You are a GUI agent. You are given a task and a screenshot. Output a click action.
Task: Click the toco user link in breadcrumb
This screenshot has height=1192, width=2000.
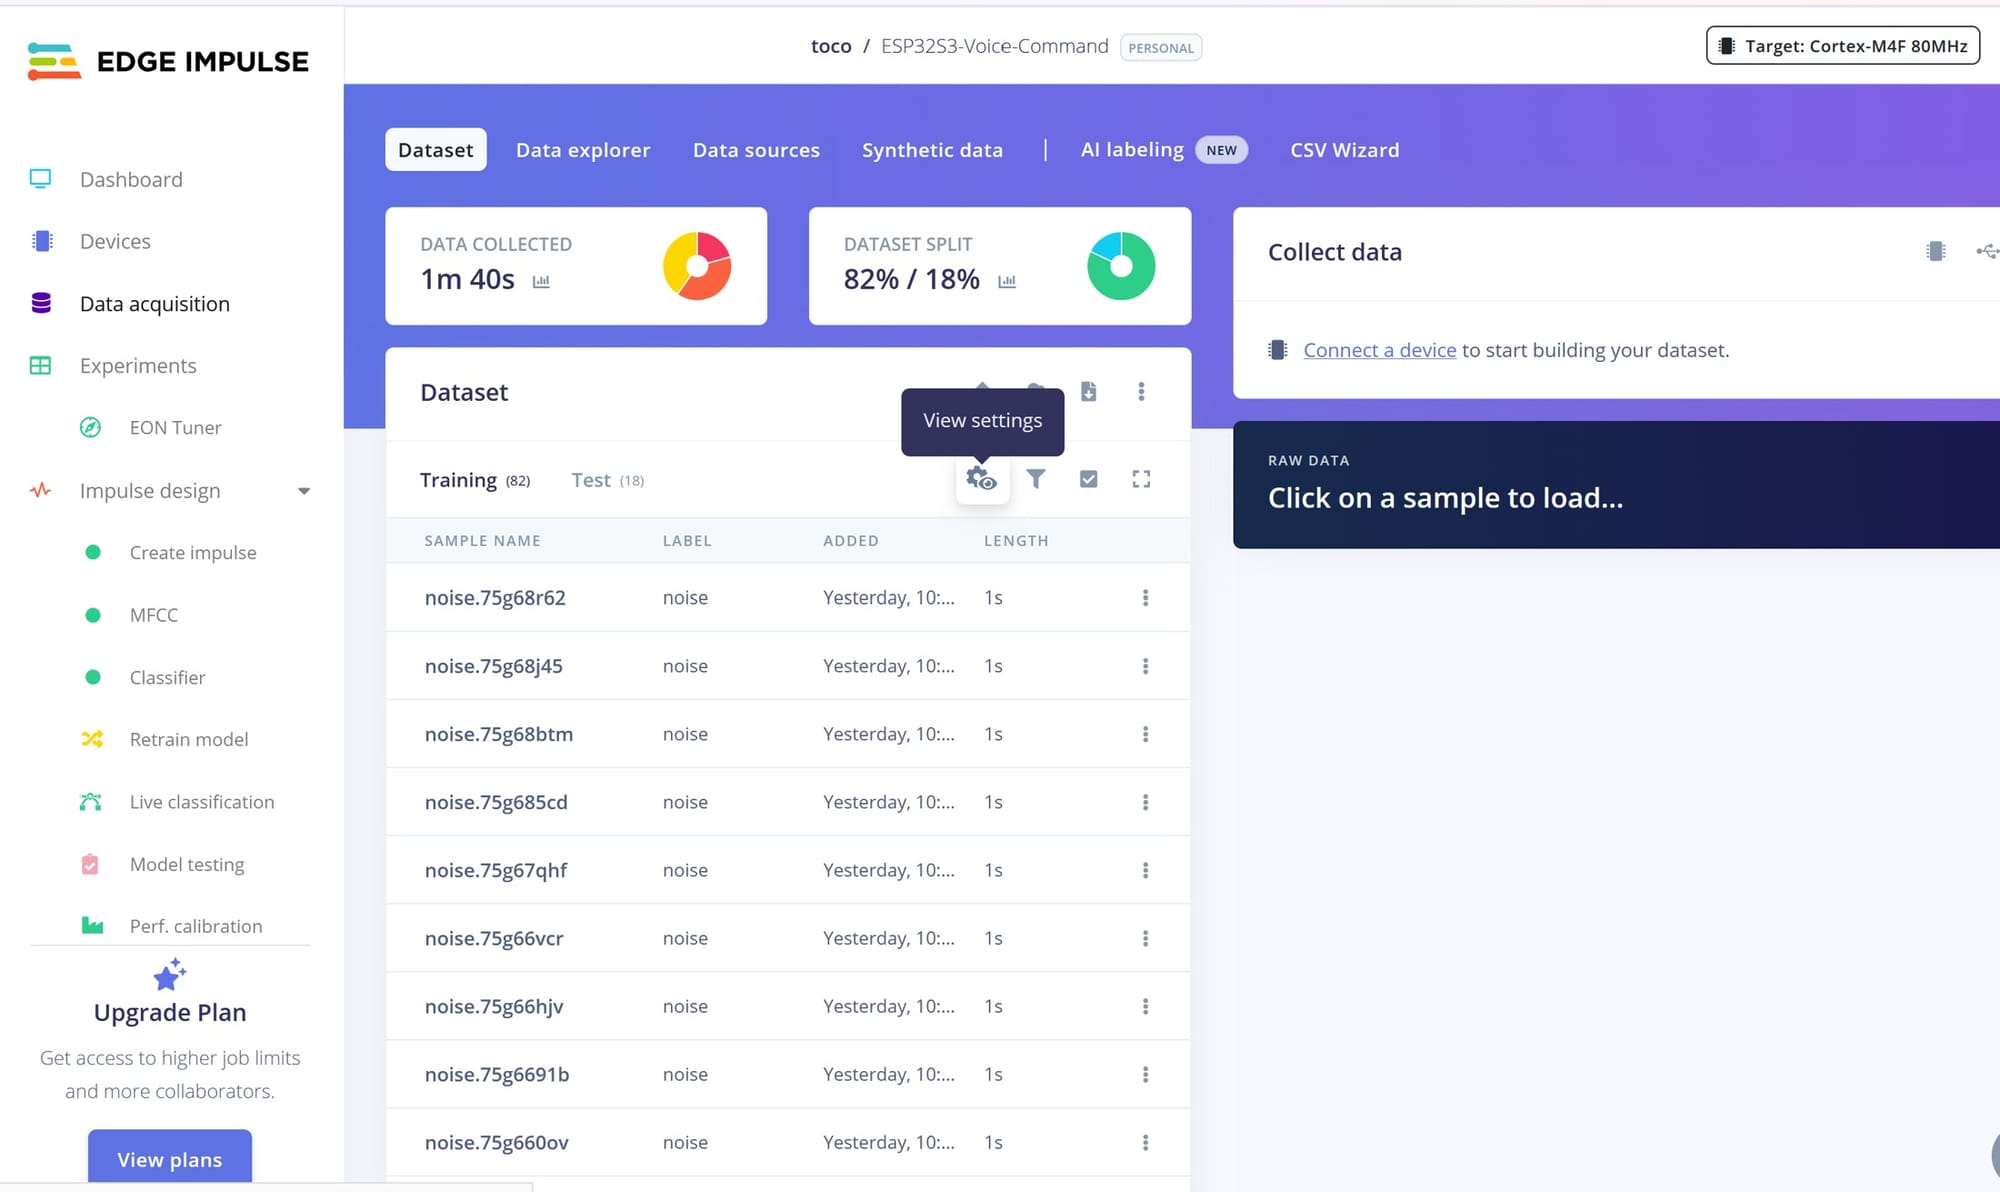pyautogui.click(x=831, y=46)
